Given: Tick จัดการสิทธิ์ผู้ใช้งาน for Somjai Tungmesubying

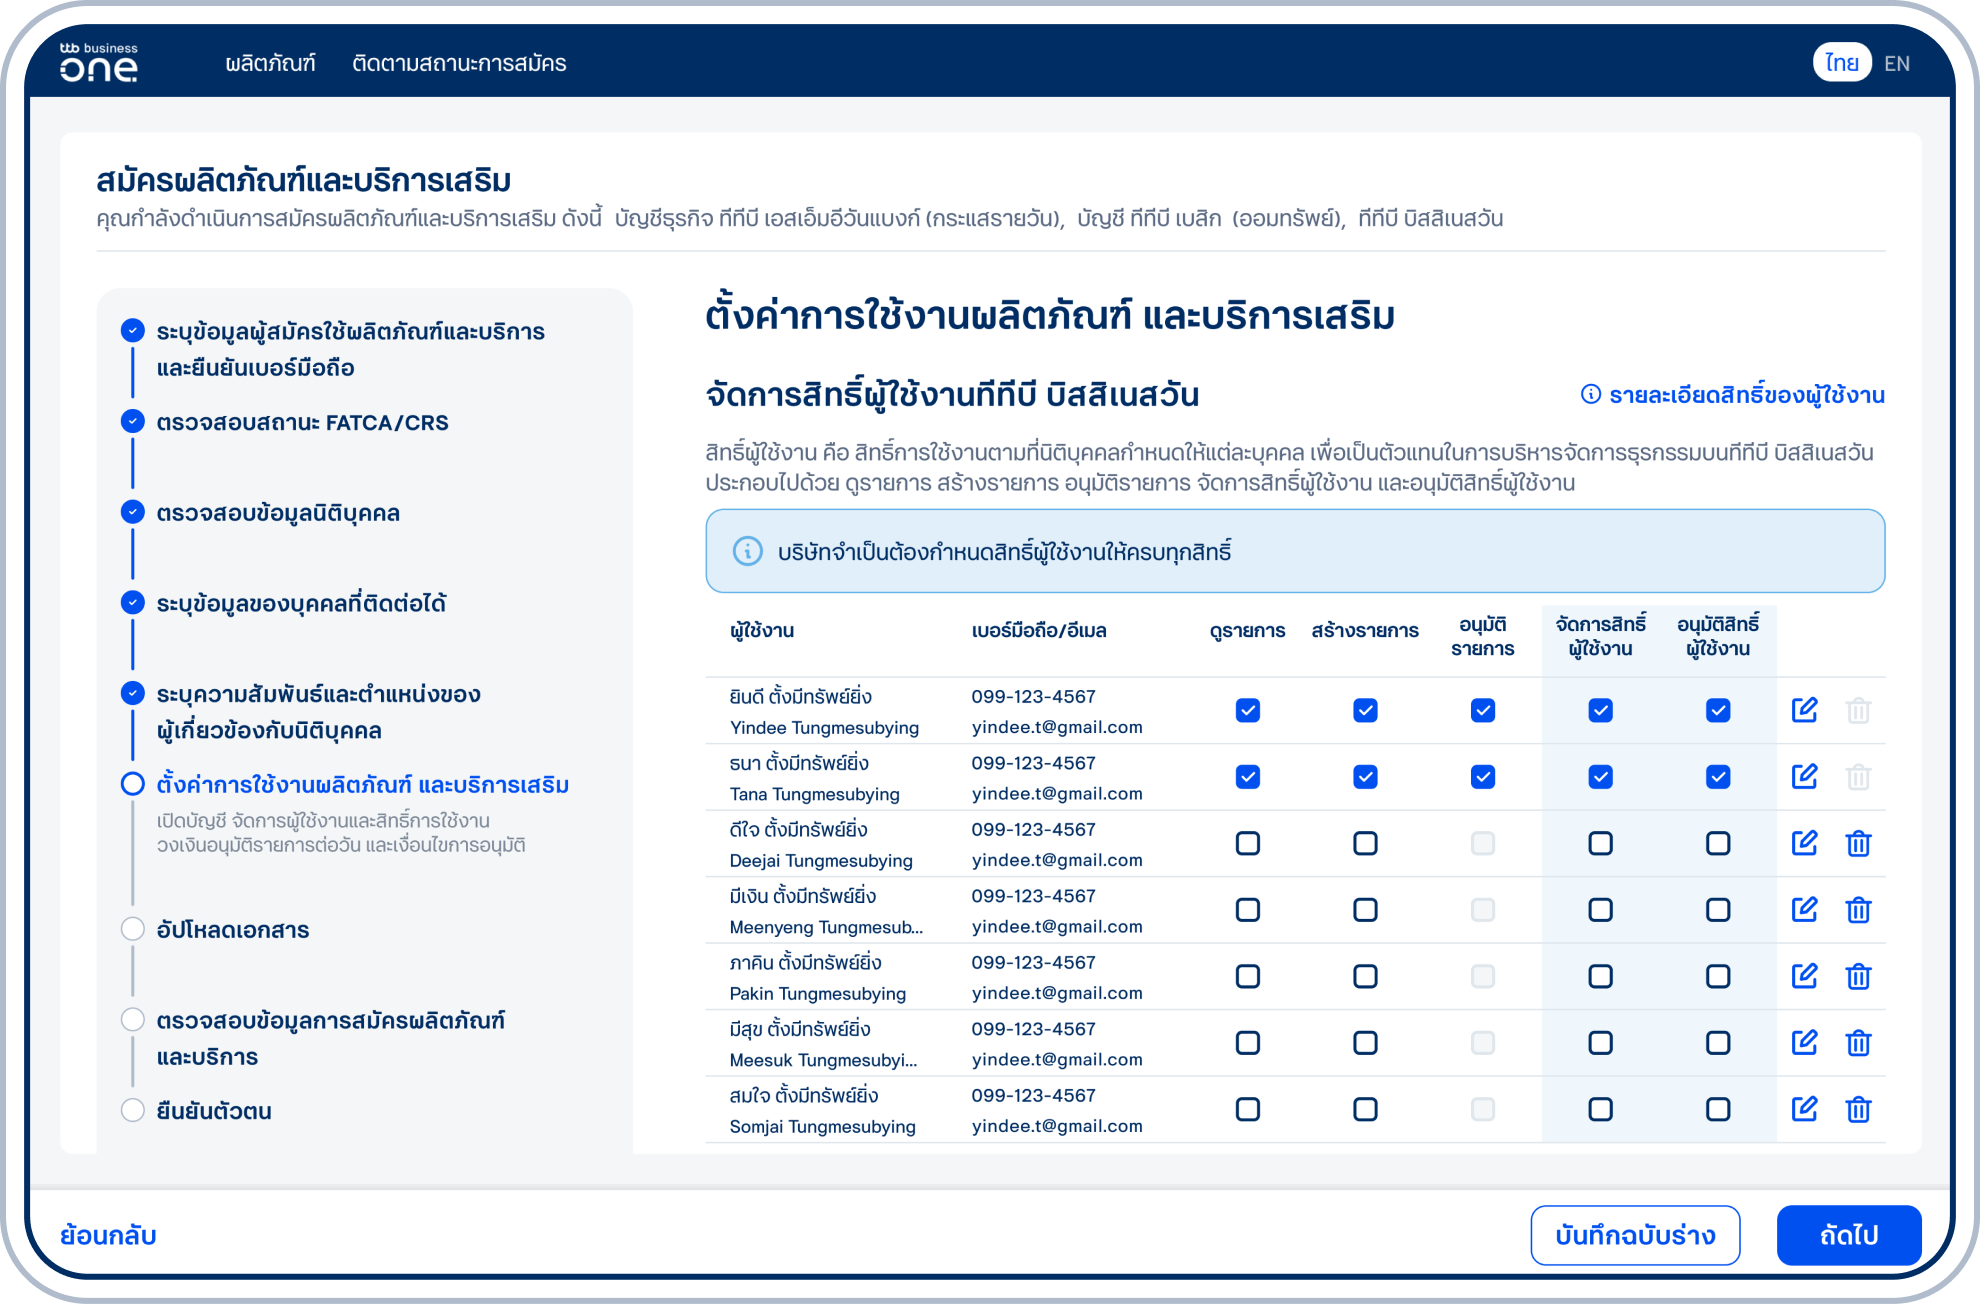Looking at the screenshot, I should 1600,1109.
